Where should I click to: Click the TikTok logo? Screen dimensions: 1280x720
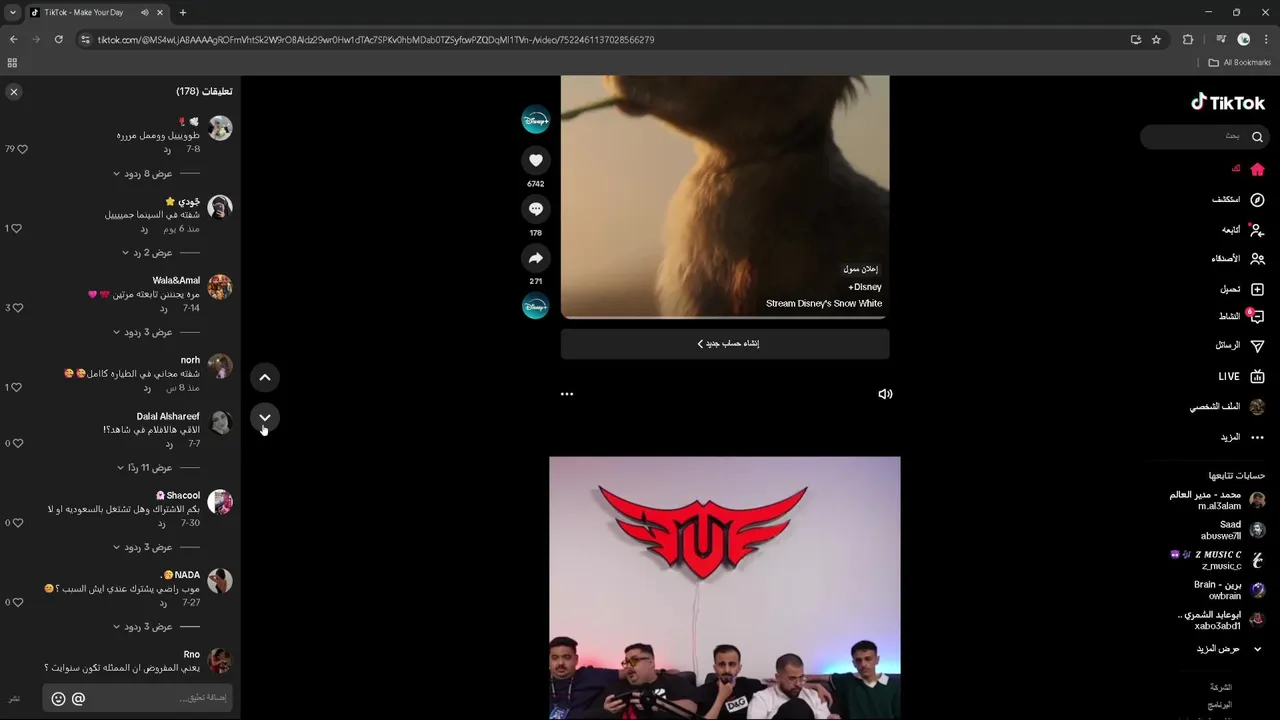coord(1228,102)
